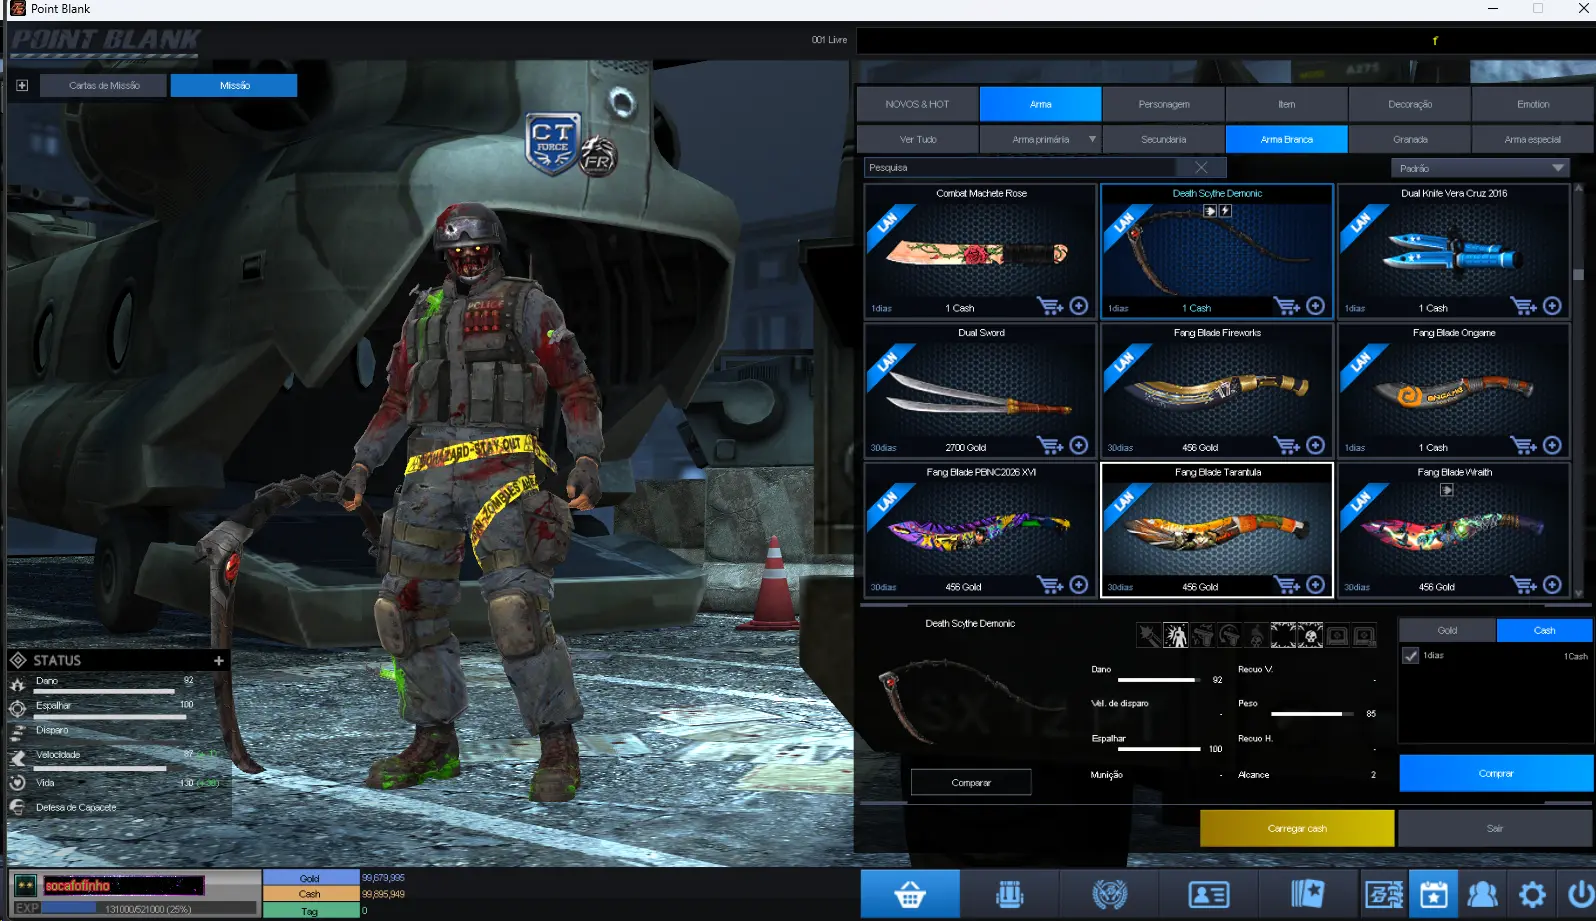Click the skull ability icon

point(1310,635)
